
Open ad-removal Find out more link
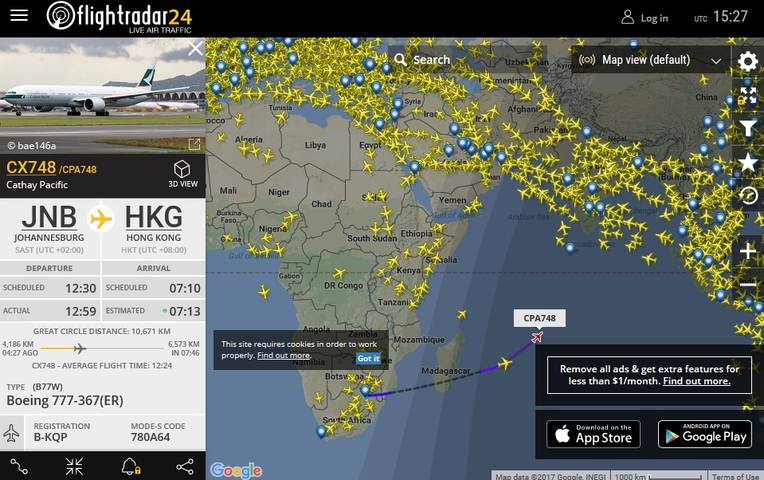(x=696, y=381)
